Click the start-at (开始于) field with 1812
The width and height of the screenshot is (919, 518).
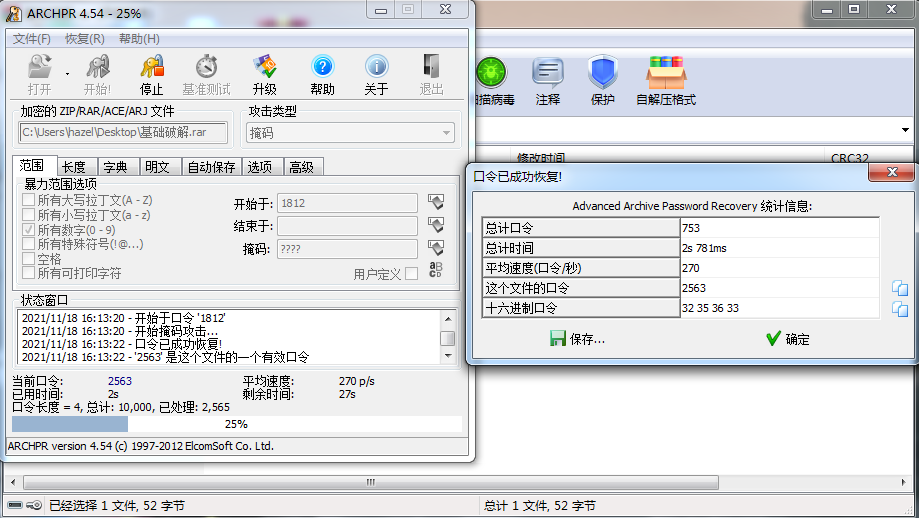[x=347, y=203]
